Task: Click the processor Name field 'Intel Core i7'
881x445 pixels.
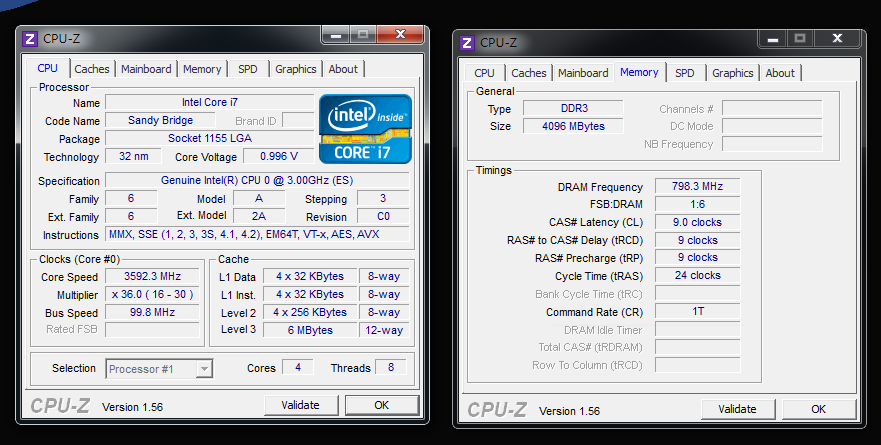Action: [210, 102]
